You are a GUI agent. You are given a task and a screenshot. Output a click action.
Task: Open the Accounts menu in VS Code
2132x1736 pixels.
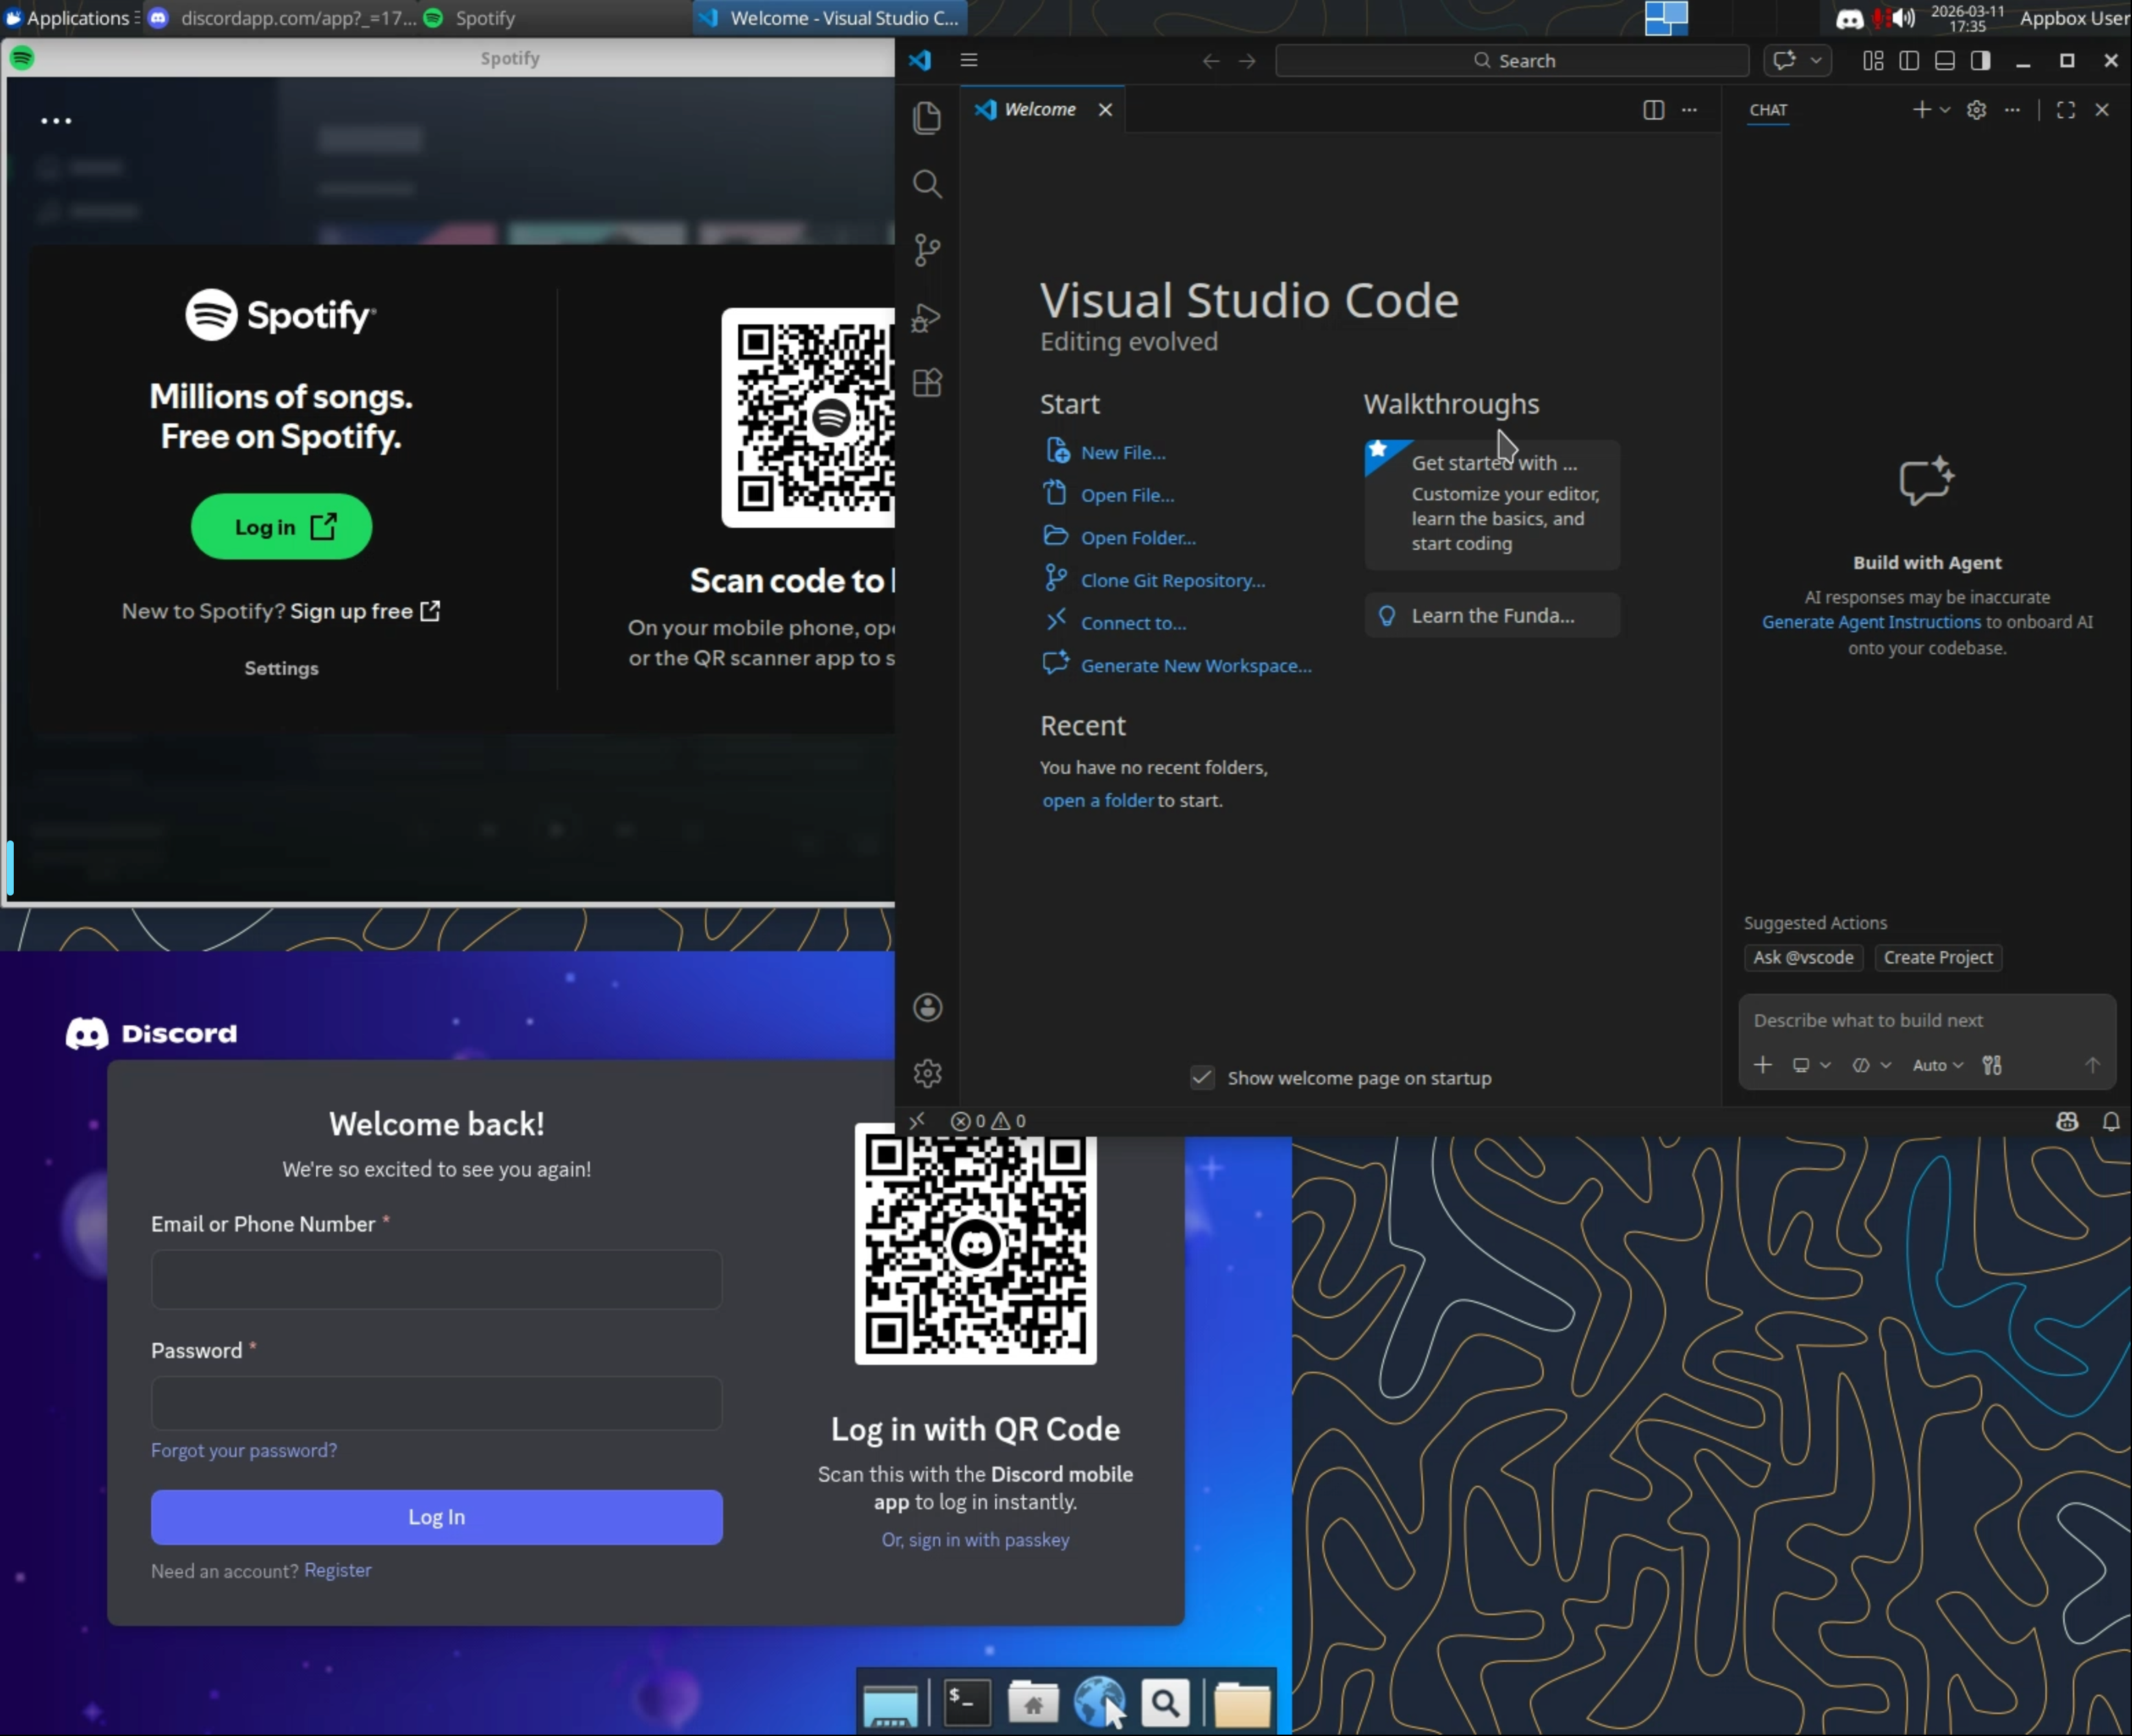(927, 1007)
